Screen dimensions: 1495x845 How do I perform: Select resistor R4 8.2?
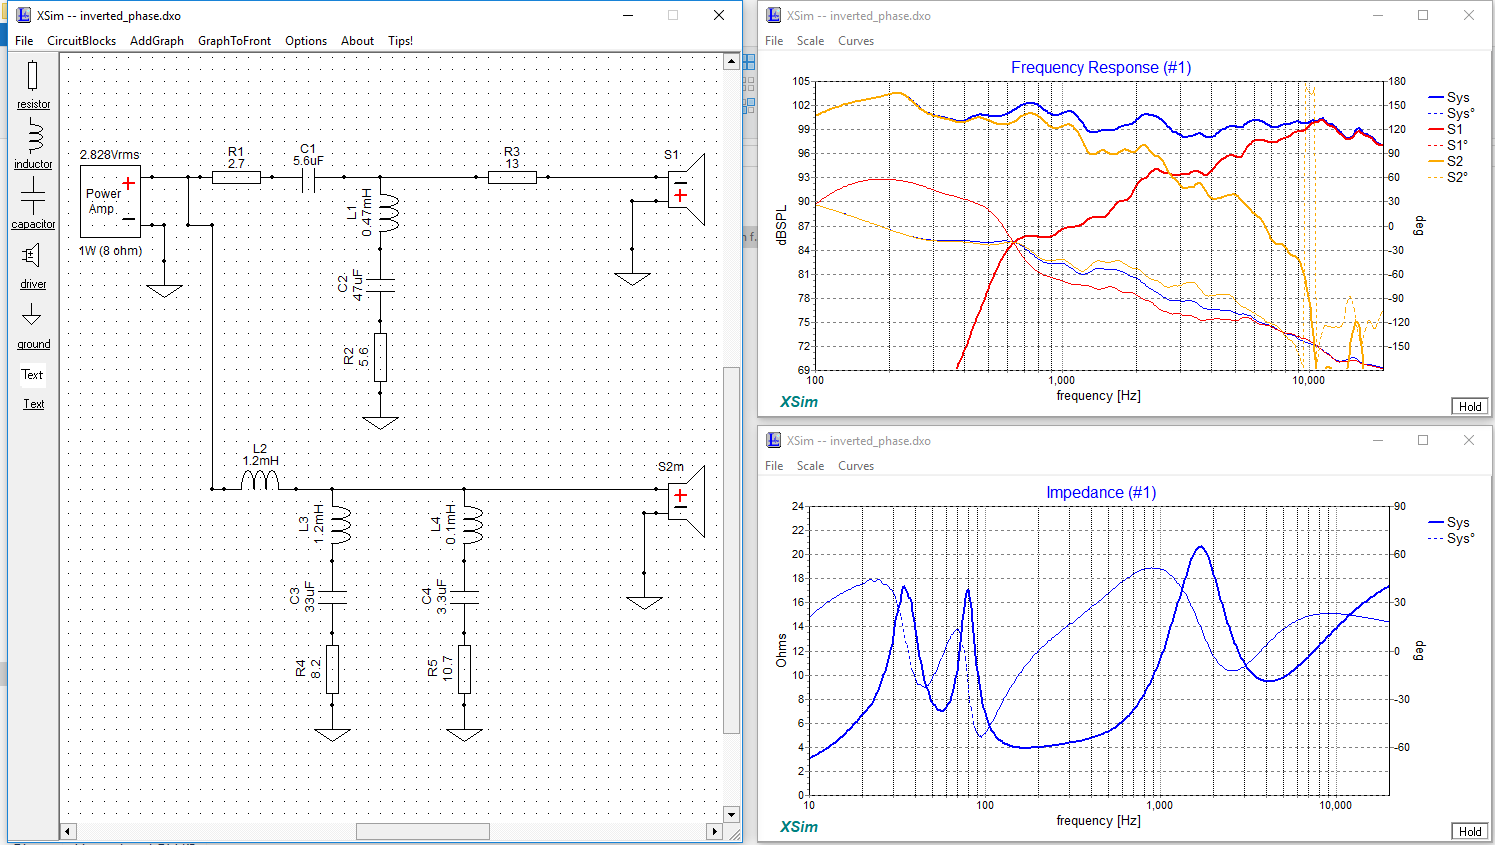click(332, 669)
